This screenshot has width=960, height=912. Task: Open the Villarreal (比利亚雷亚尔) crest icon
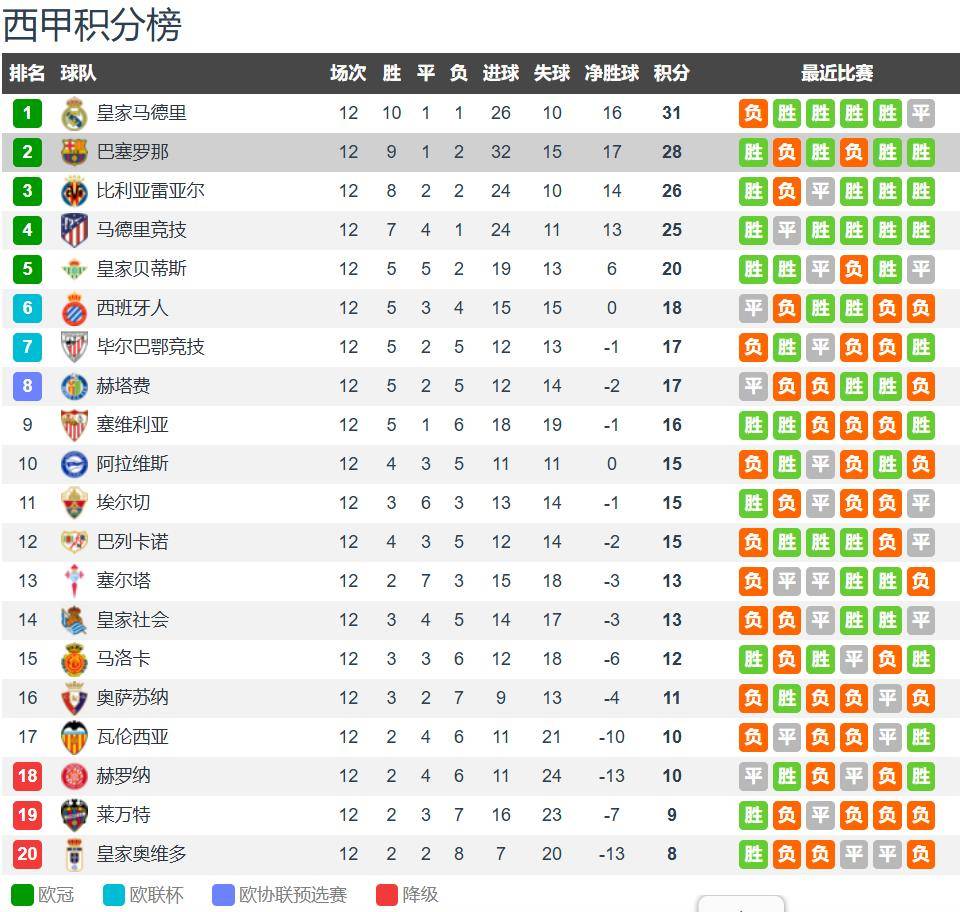(x=74, y=191)
